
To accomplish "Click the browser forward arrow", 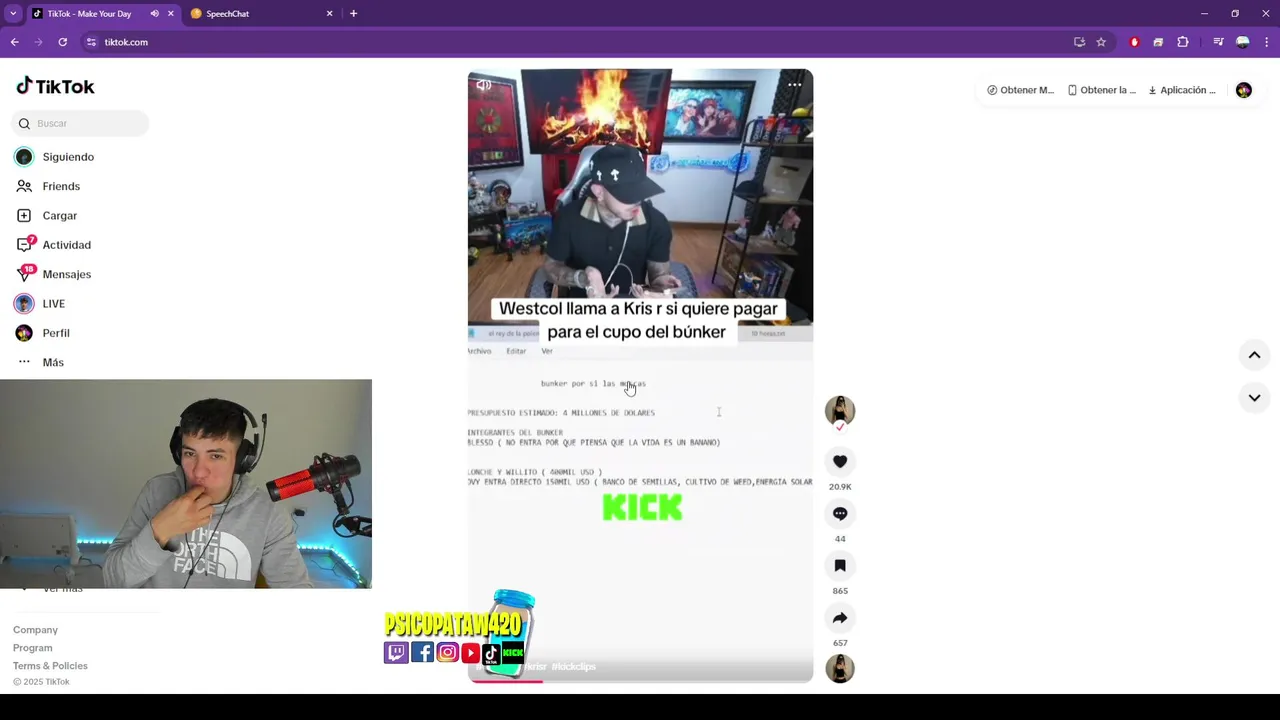I will point(39,42).
